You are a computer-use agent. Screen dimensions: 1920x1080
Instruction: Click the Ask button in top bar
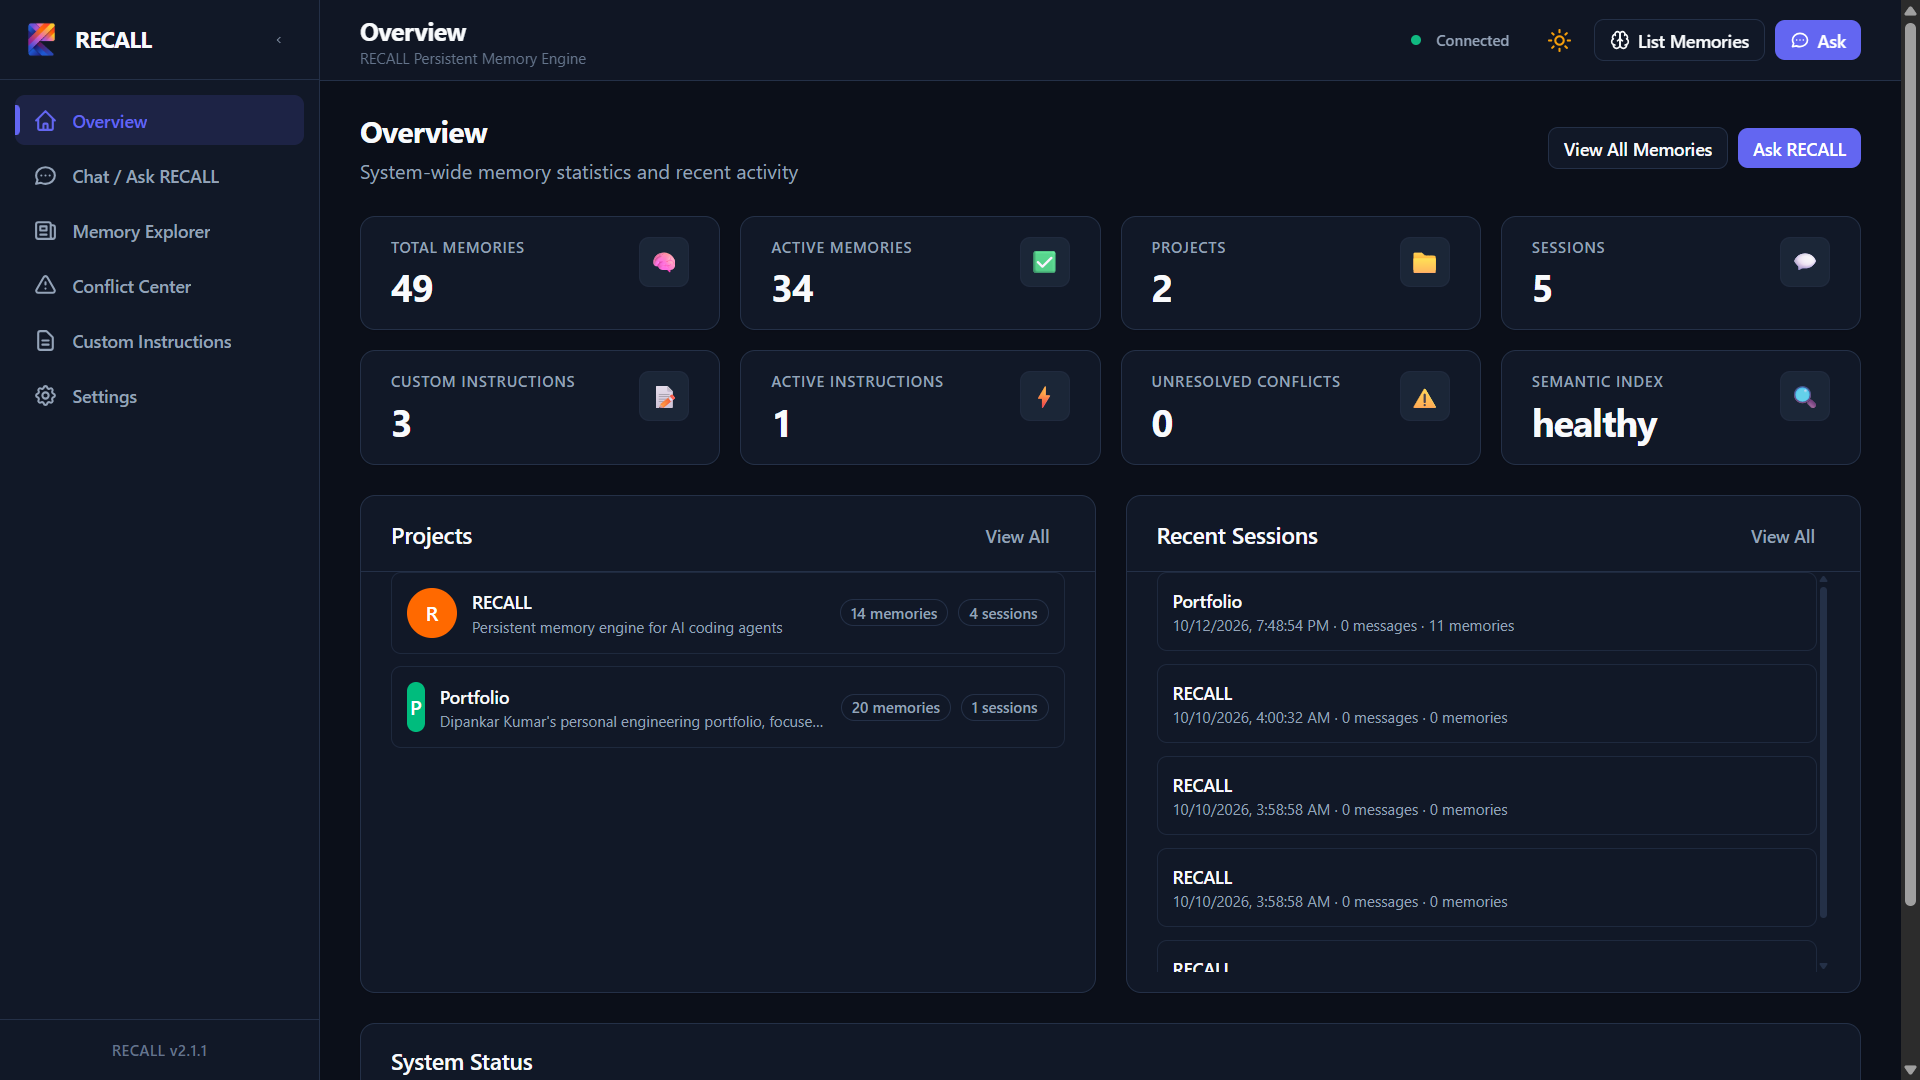pyautogui.click(x=1817, y=40)
